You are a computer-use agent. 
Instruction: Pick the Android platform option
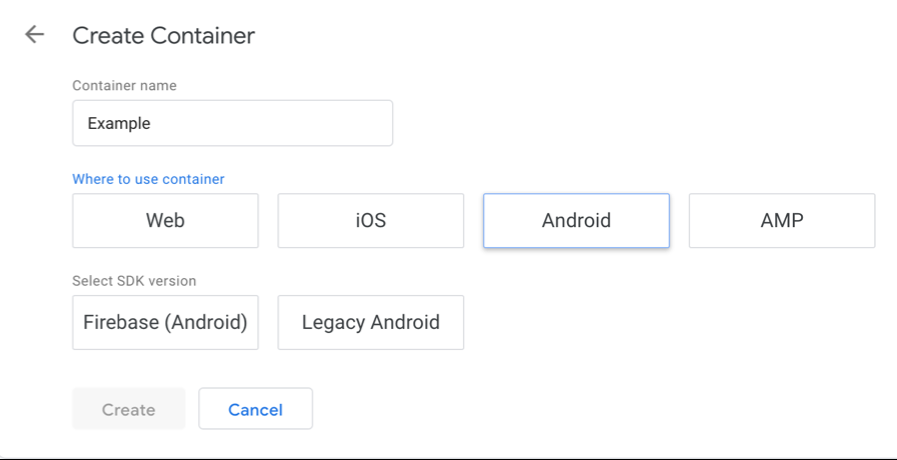tap(576, 221)
